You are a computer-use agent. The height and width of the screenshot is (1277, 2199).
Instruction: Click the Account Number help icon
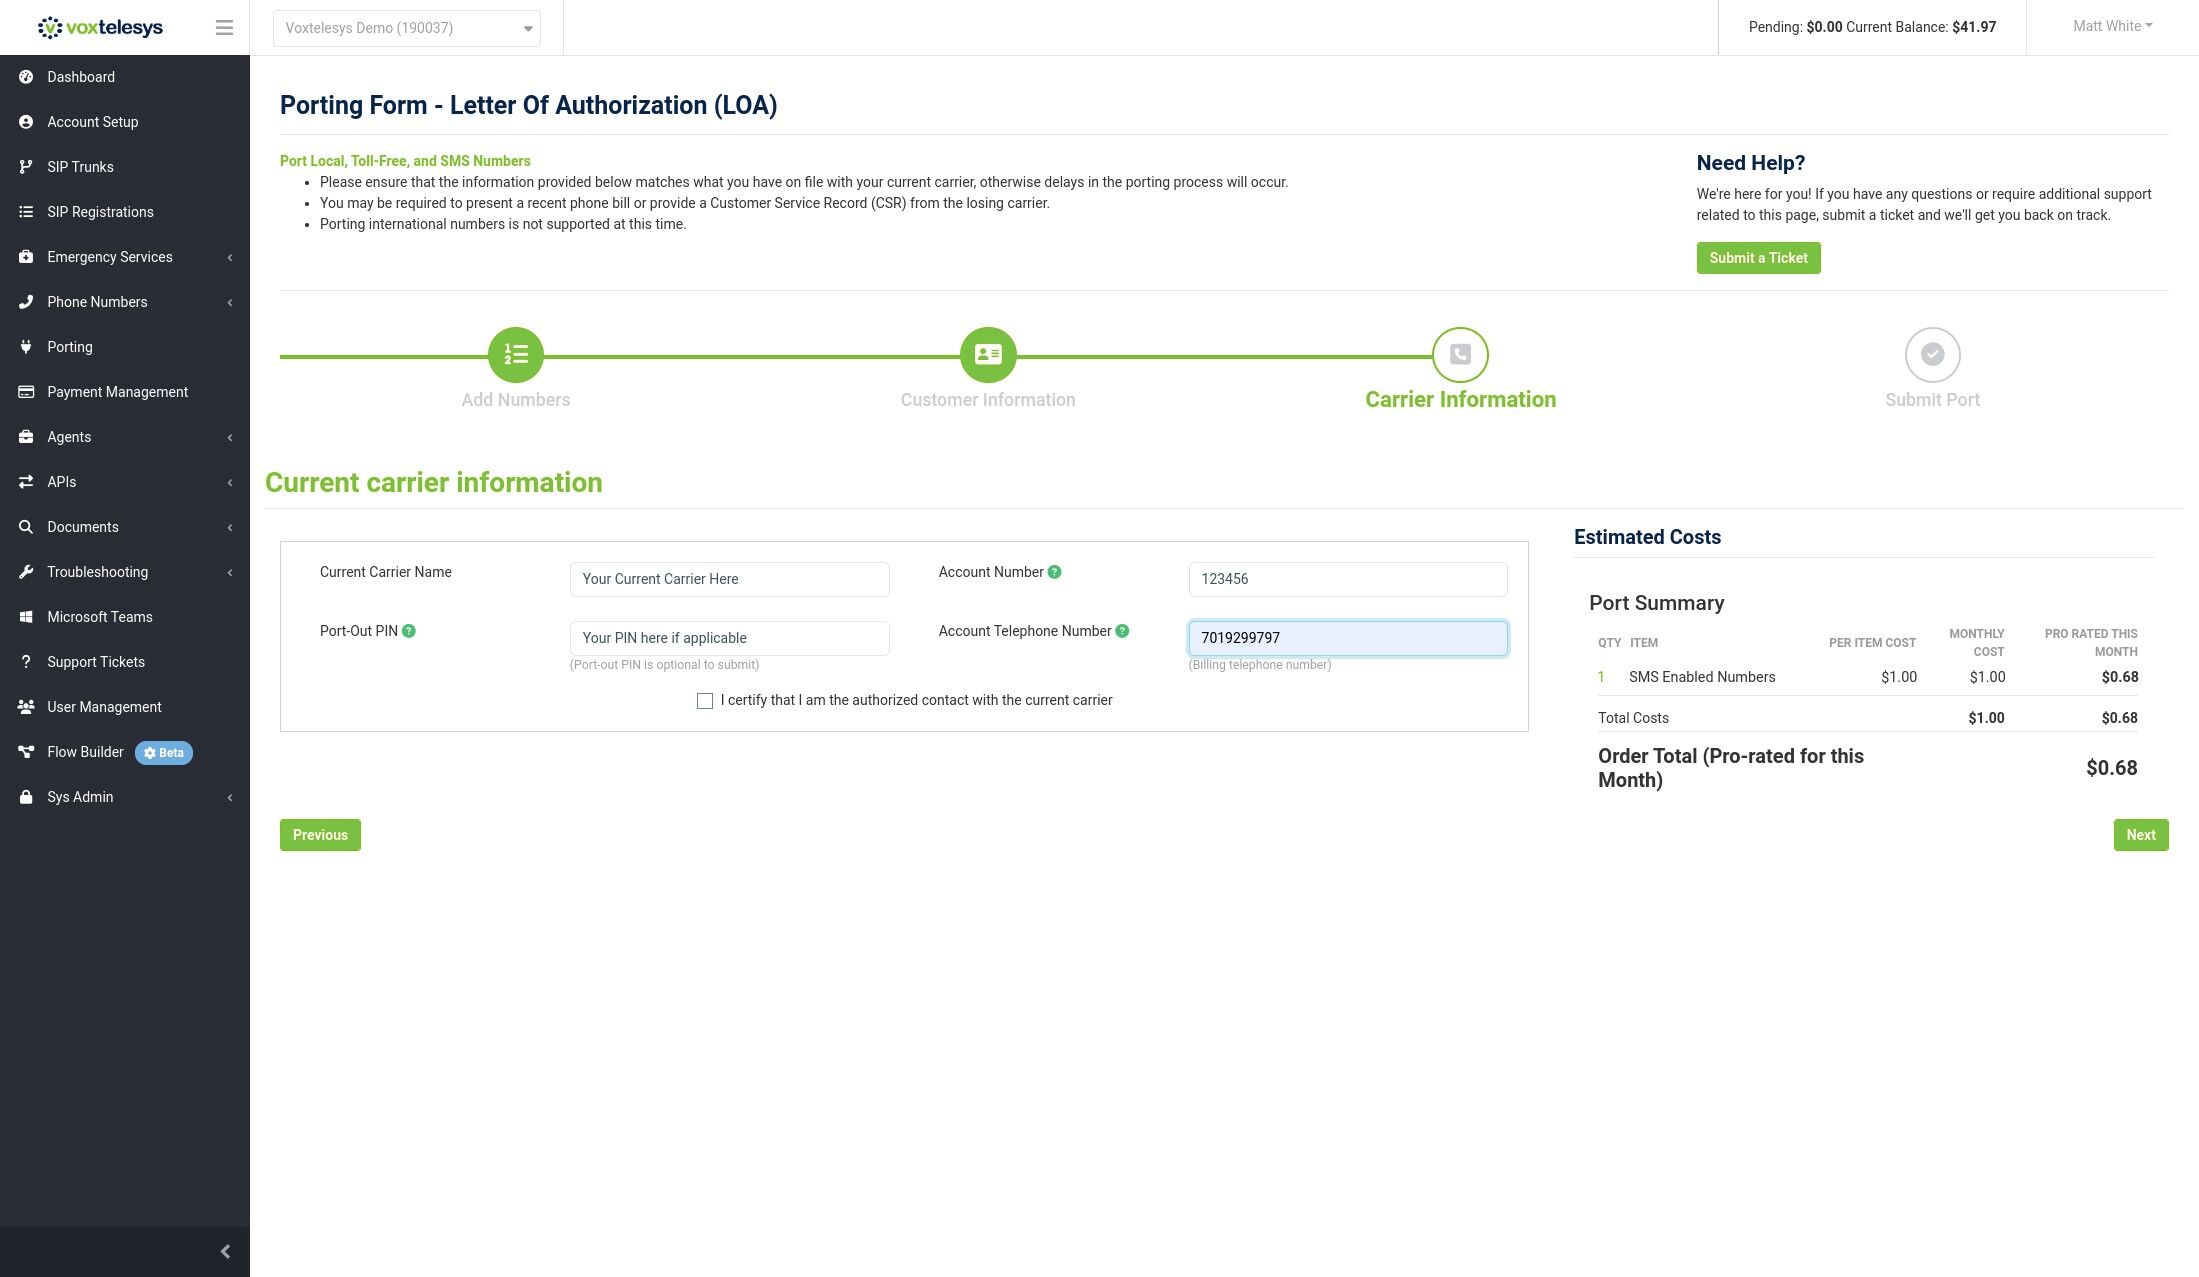pos(1054,572)
